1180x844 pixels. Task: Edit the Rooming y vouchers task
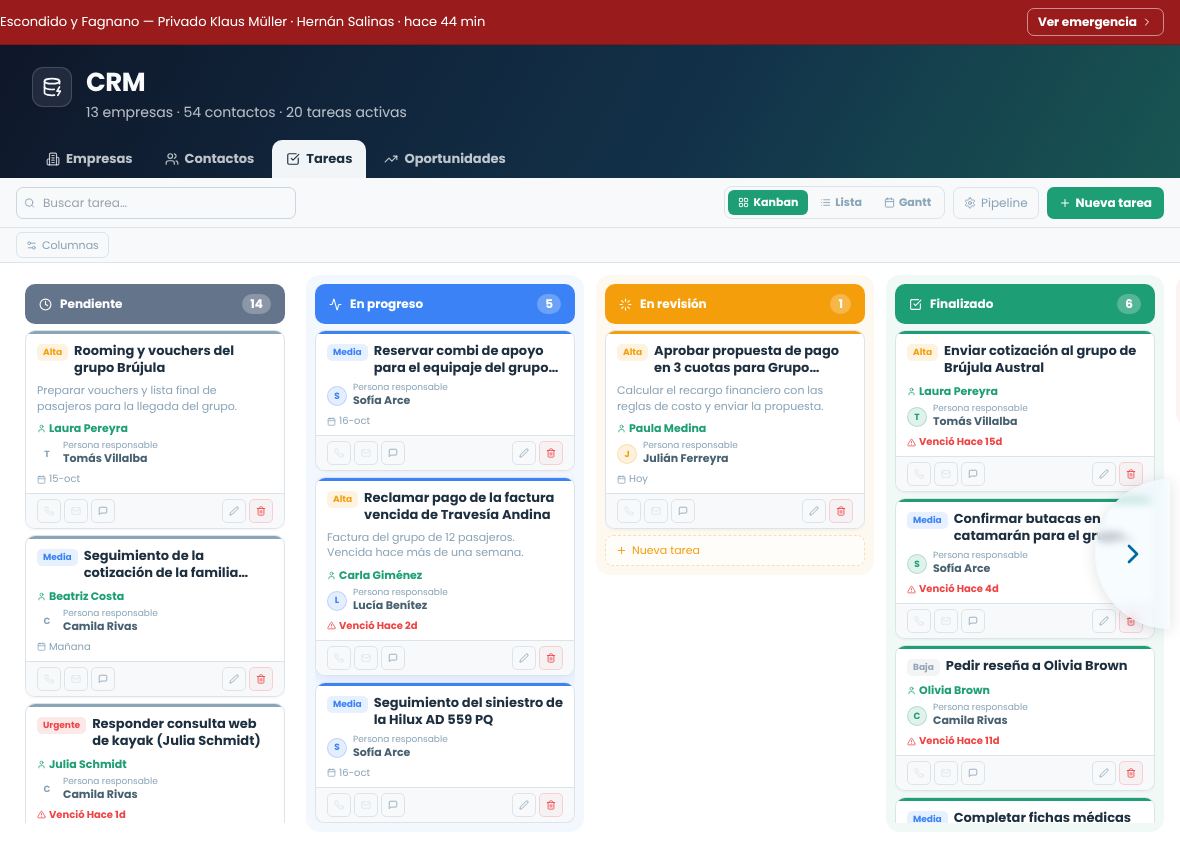click(x=234, y=511)
